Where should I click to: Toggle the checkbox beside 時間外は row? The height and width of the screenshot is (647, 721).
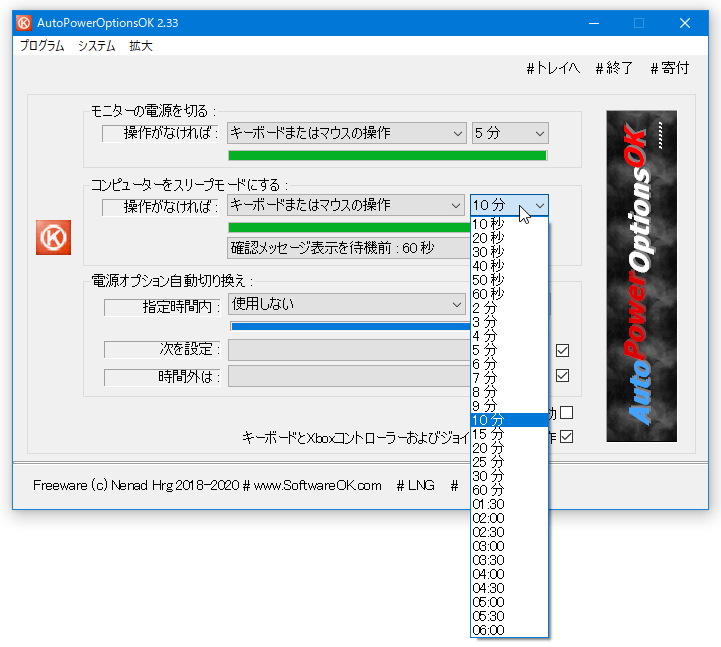click(x=562, y=376)
